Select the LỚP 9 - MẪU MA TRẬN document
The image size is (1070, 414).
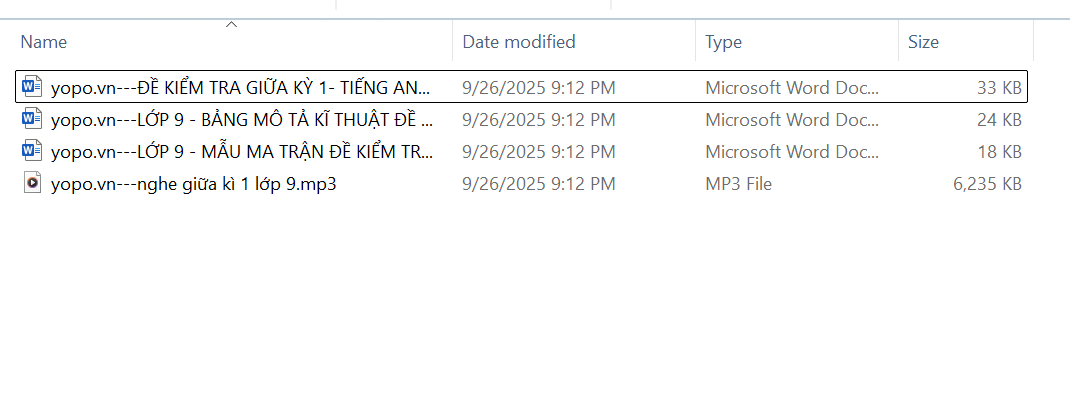click(x=240, y=152)
